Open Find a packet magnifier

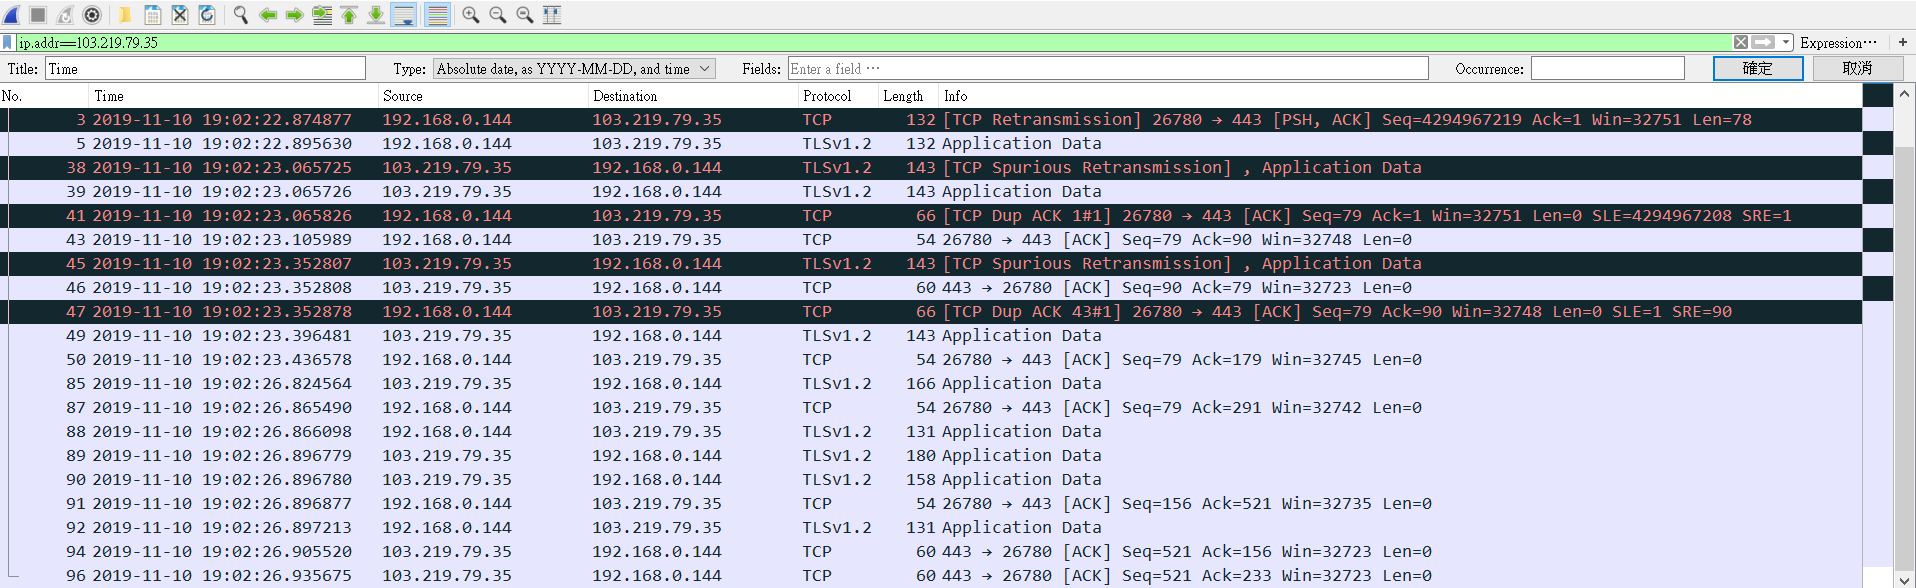[241, 15]
